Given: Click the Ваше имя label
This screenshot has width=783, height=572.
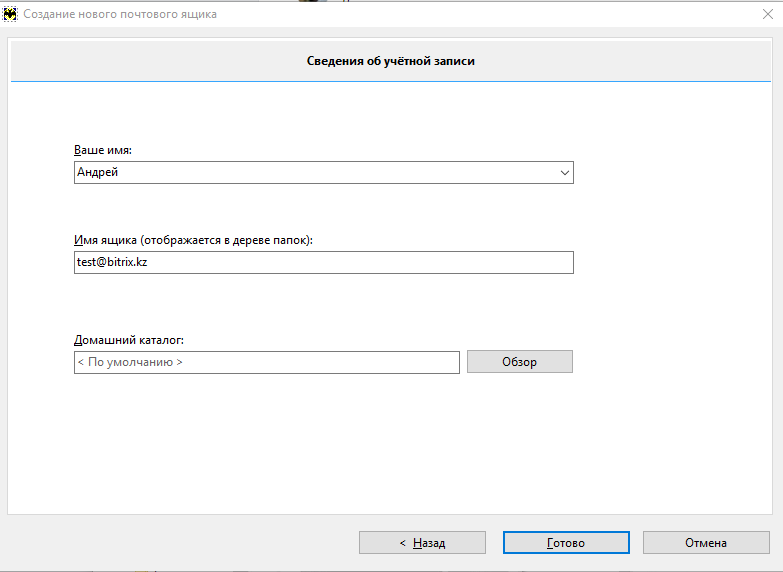Looking at the screenshot, I should coord(103,150).
